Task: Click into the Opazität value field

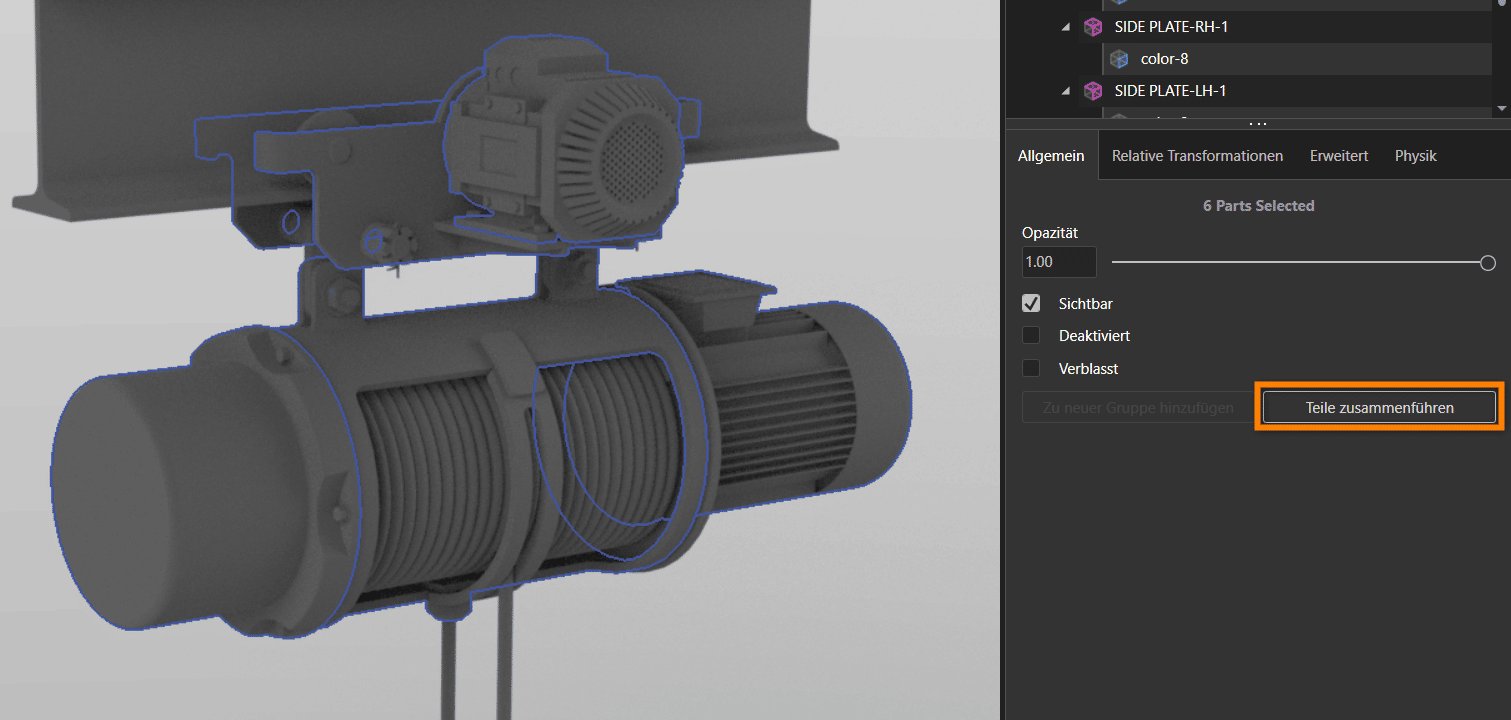Action: [1058, 262]
